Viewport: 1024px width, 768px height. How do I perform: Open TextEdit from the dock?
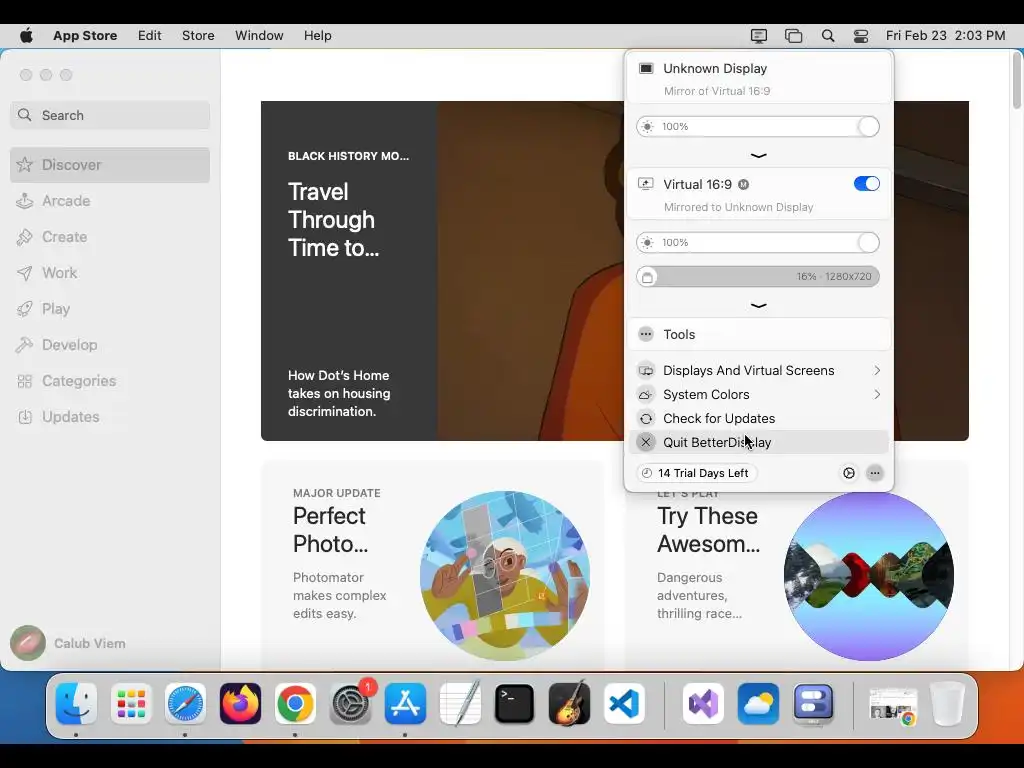460,703
